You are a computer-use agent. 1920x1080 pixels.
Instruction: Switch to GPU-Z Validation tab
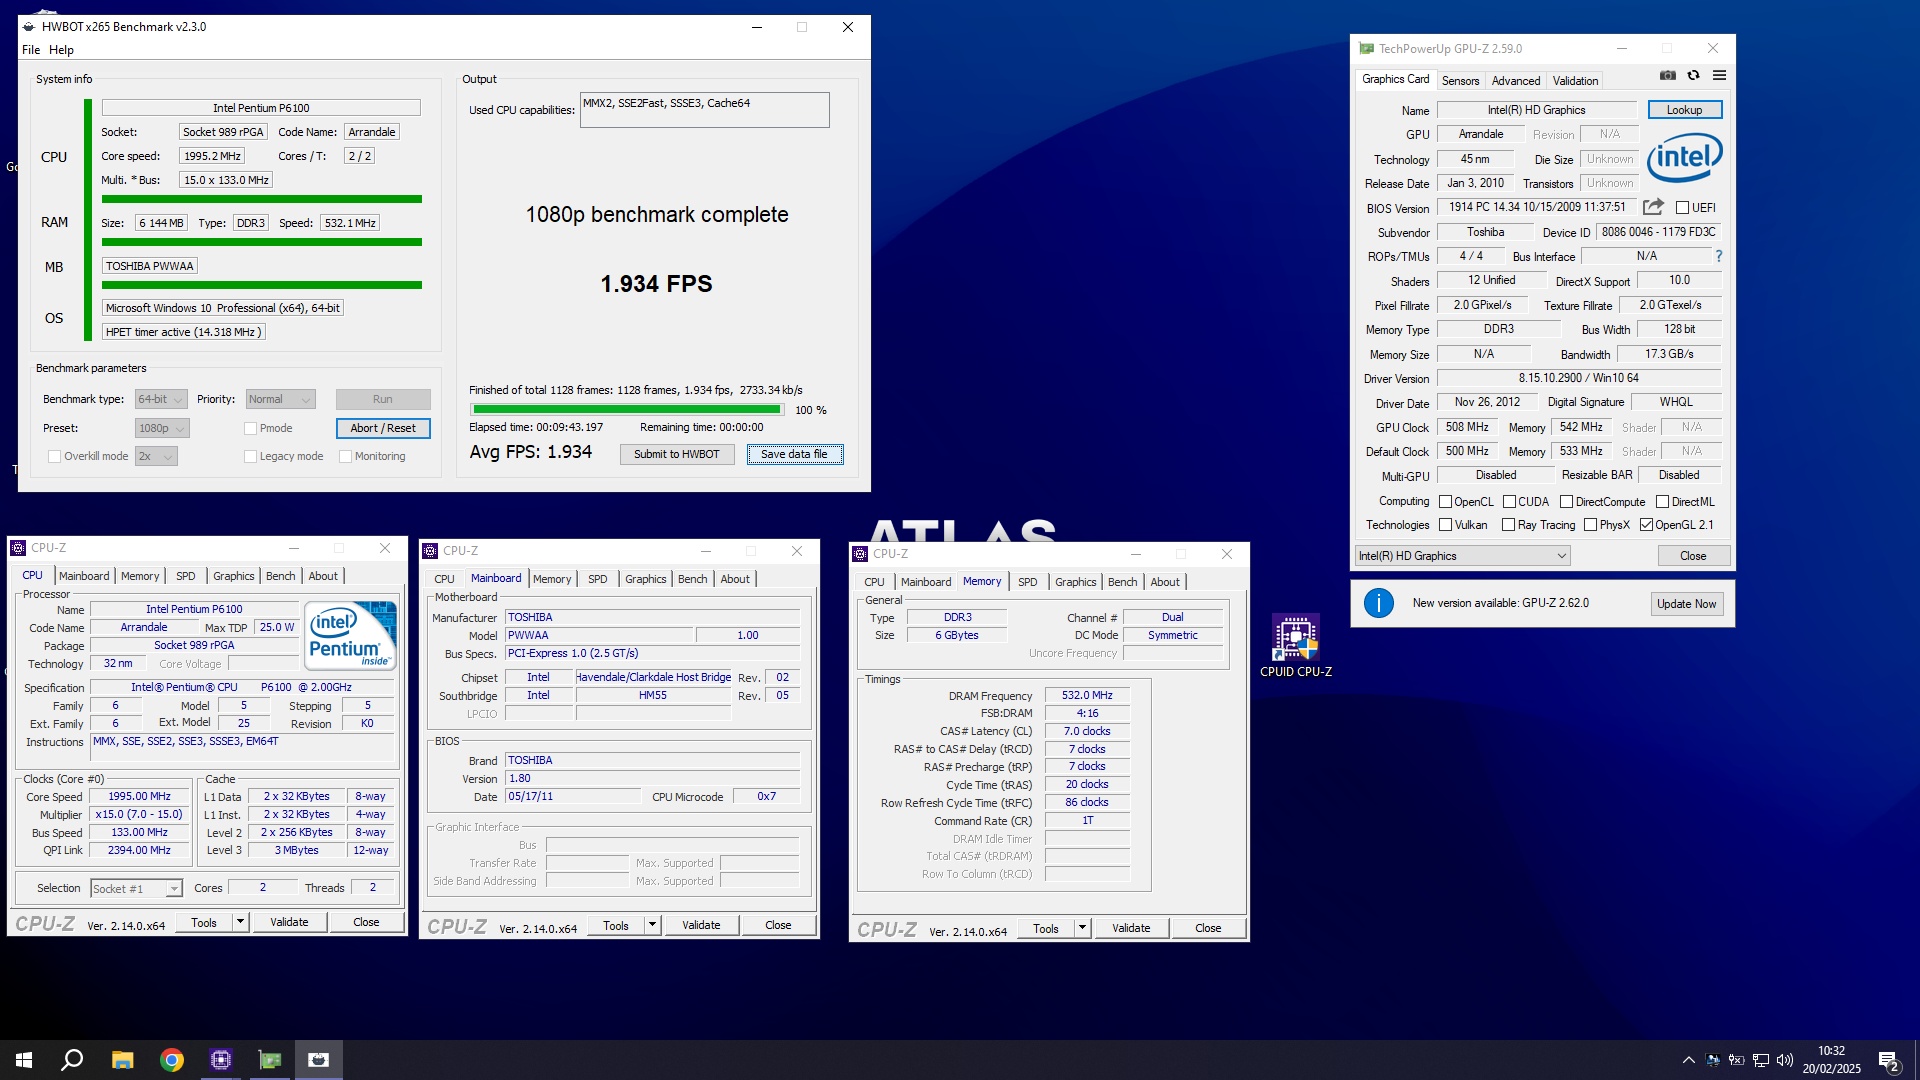pyautogui.click(x=1575, y=81)
